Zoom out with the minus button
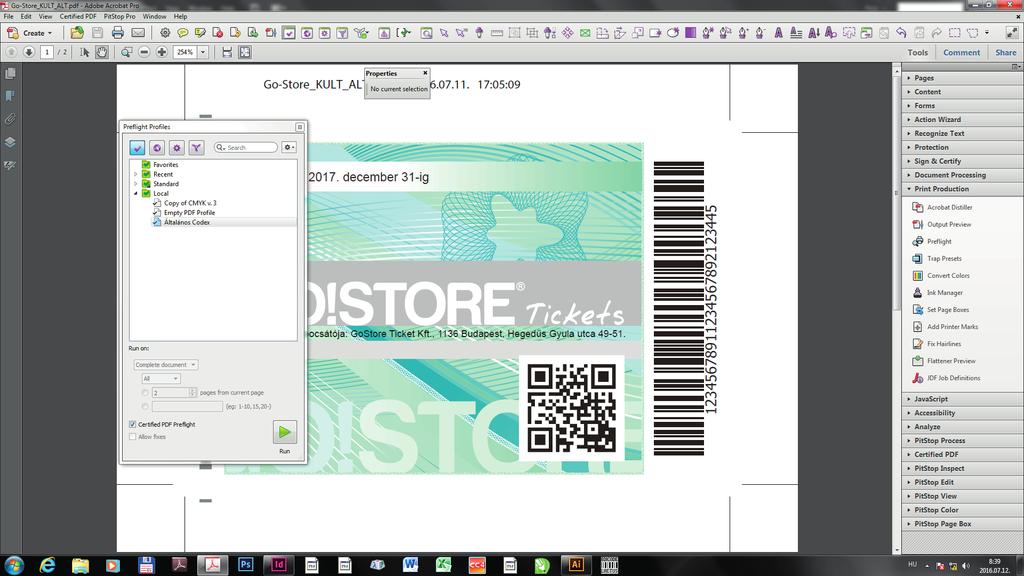 pos(144,52)
